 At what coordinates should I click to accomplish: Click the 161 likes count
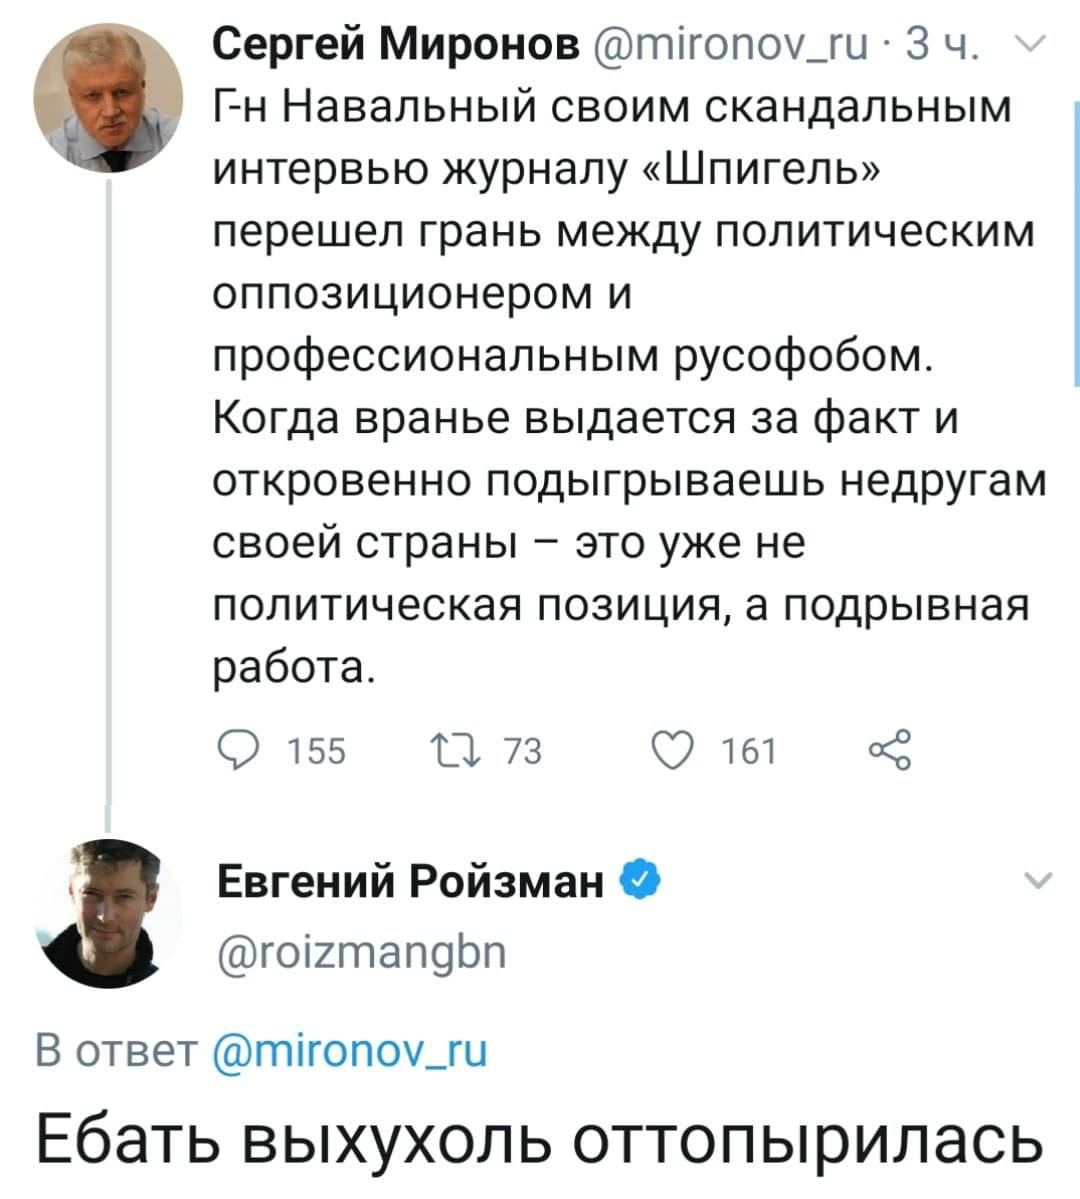(x=749, y=750)
